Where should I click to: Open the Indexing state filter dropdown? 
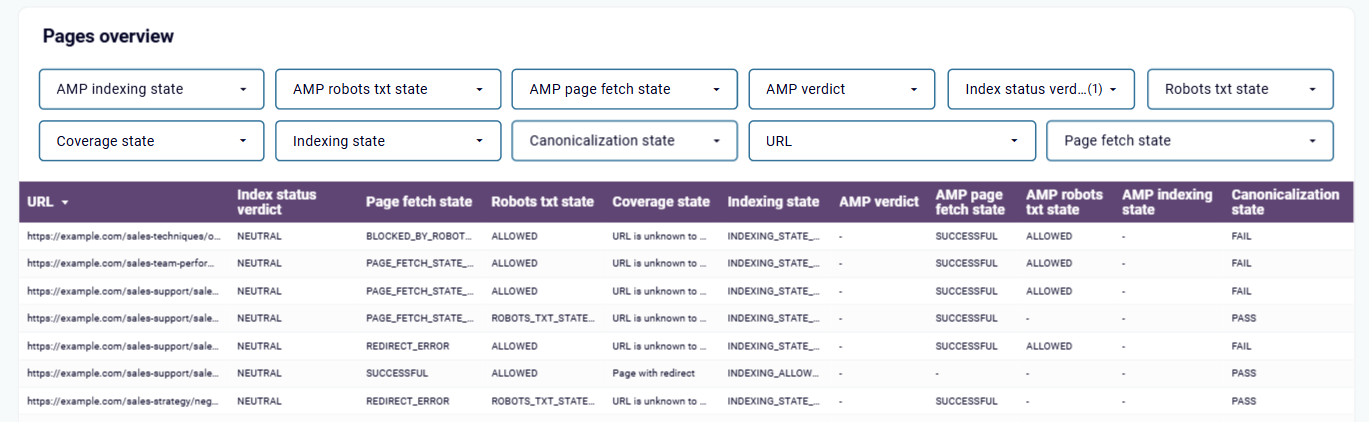388,141
